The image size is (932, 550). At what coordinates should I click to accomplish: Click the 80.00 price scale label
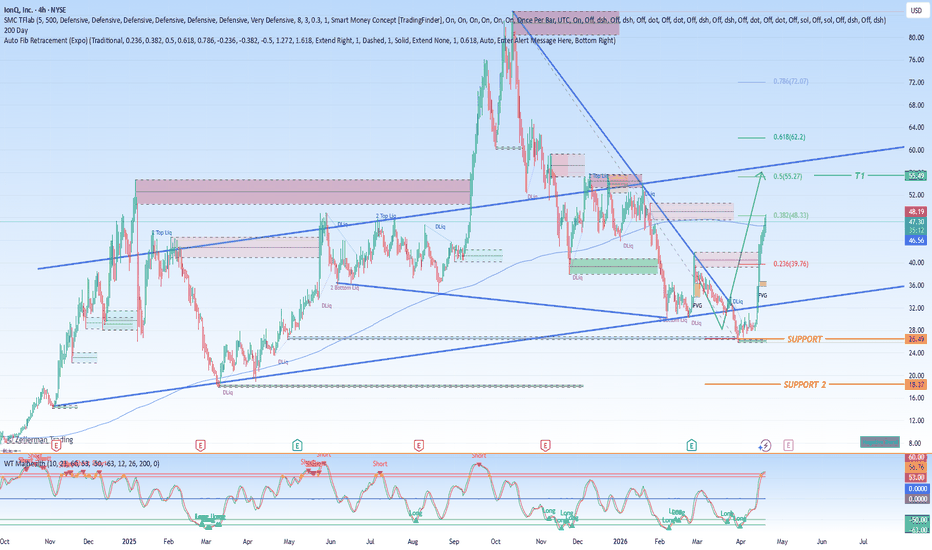[916, 37]
